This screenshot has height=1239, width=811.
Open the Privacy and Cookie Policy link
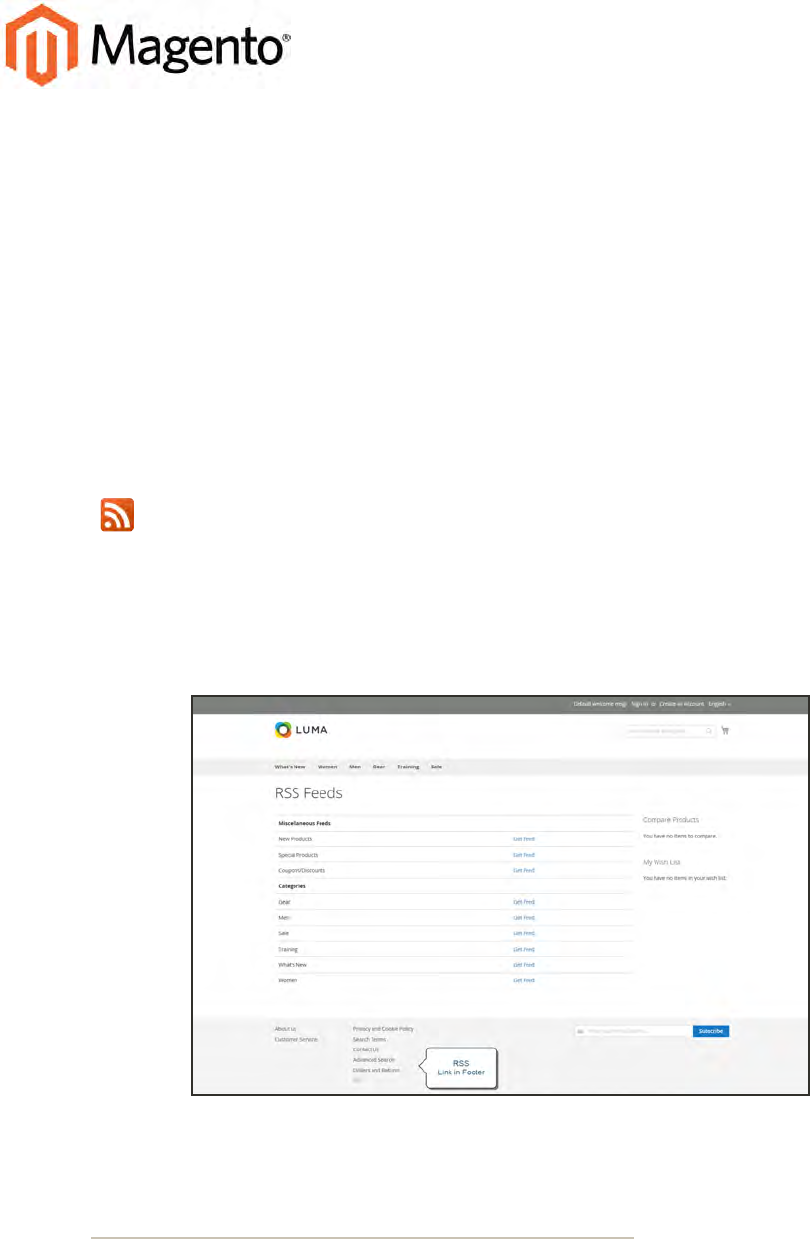click(383, 1028)
